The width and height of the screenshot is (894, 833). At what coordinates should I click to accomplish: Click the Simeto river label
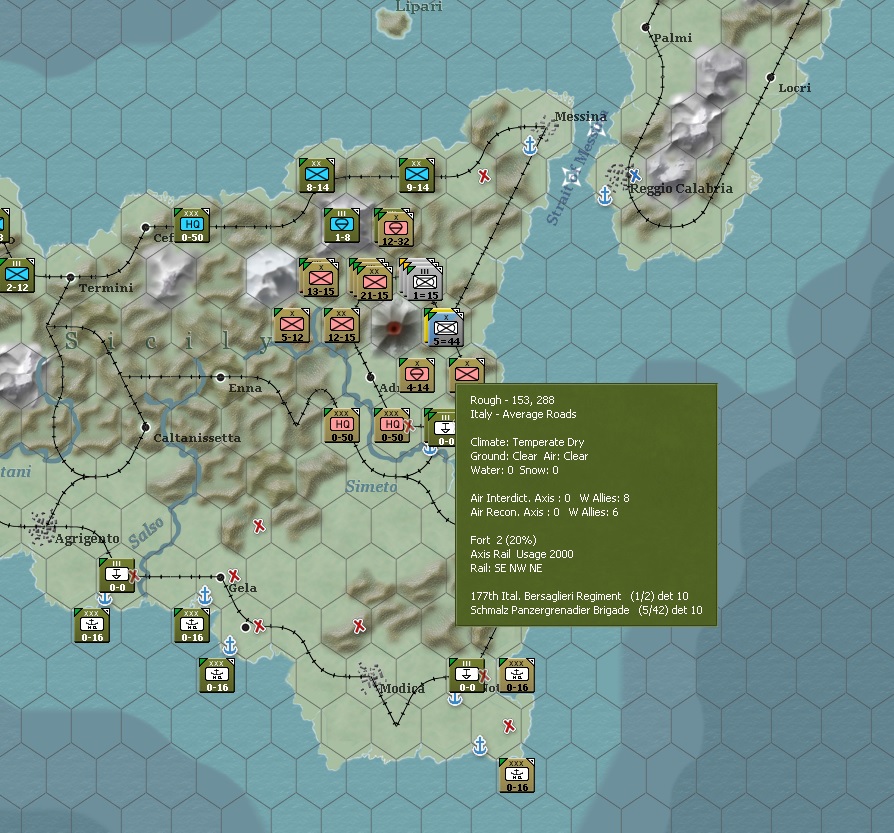click(x=371, y=486)
